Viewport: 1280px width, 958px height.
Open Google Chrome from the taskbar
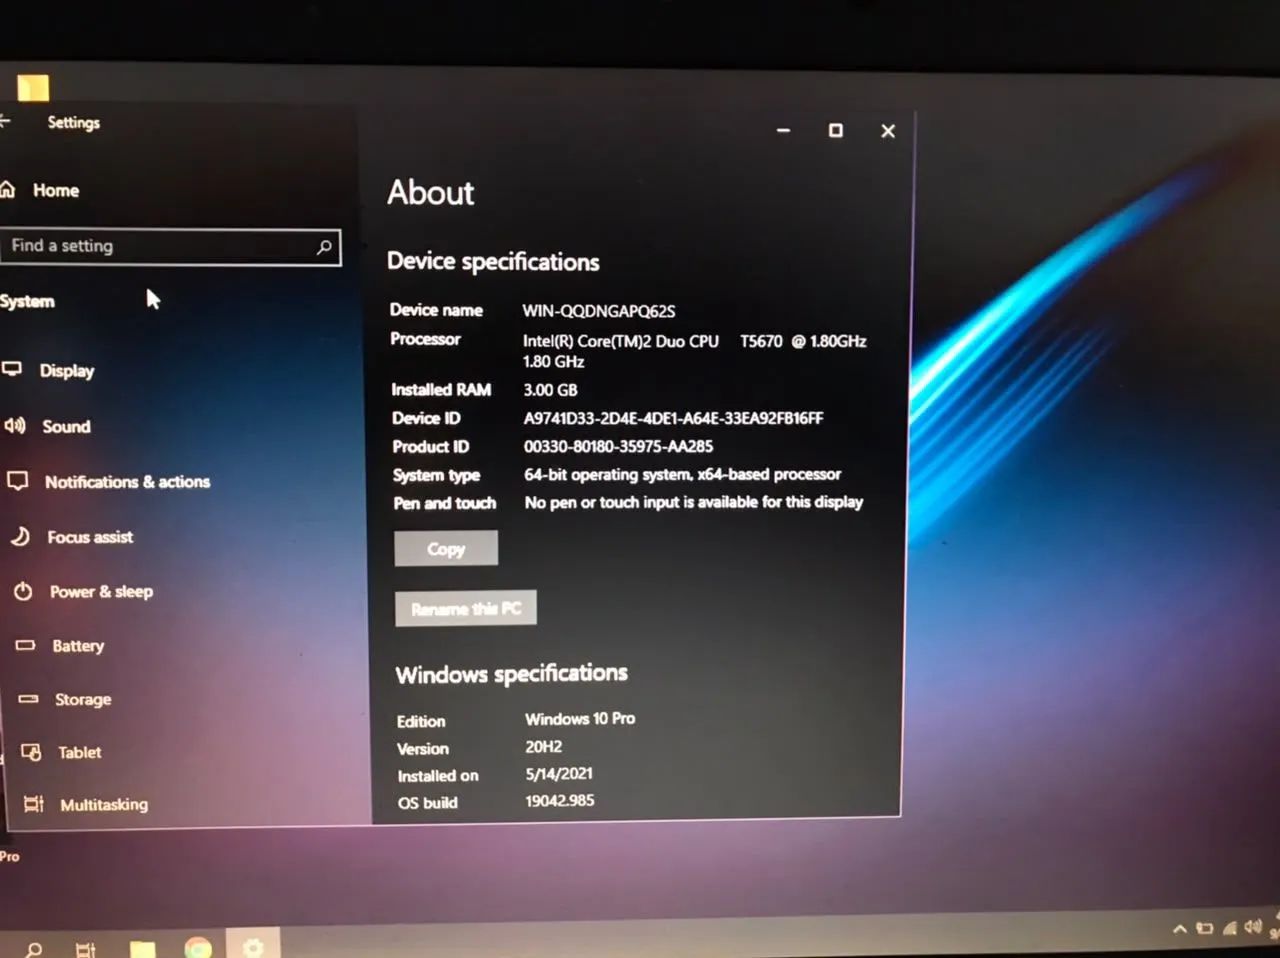[x=198, y=948]
